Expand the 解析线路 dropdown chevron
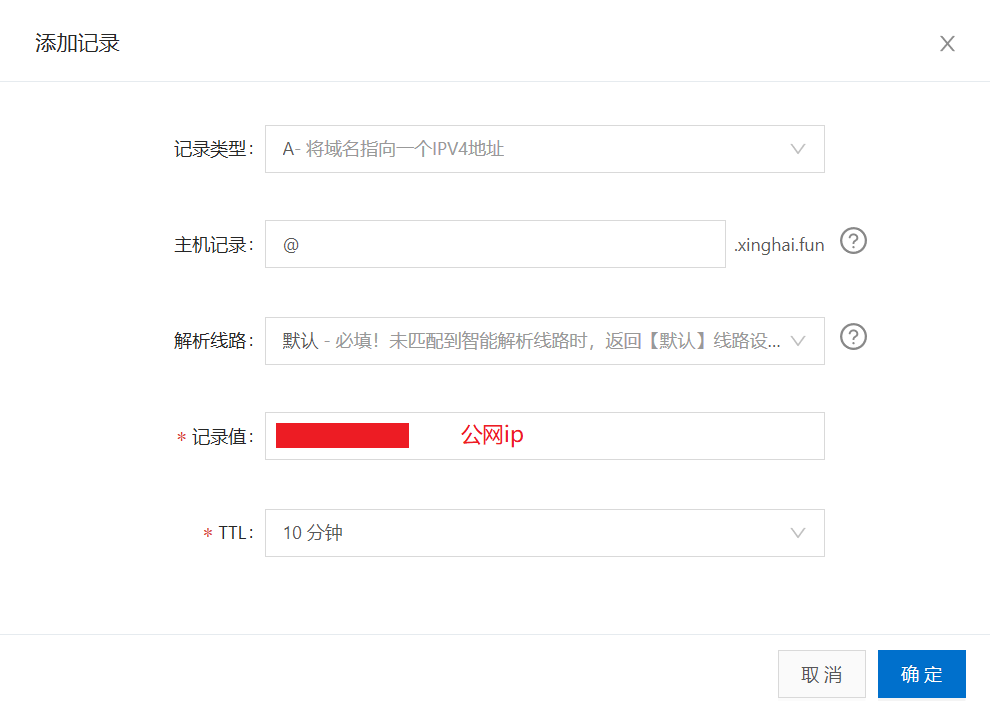This screenshot has width=990, height=709. tap(798, 341)
